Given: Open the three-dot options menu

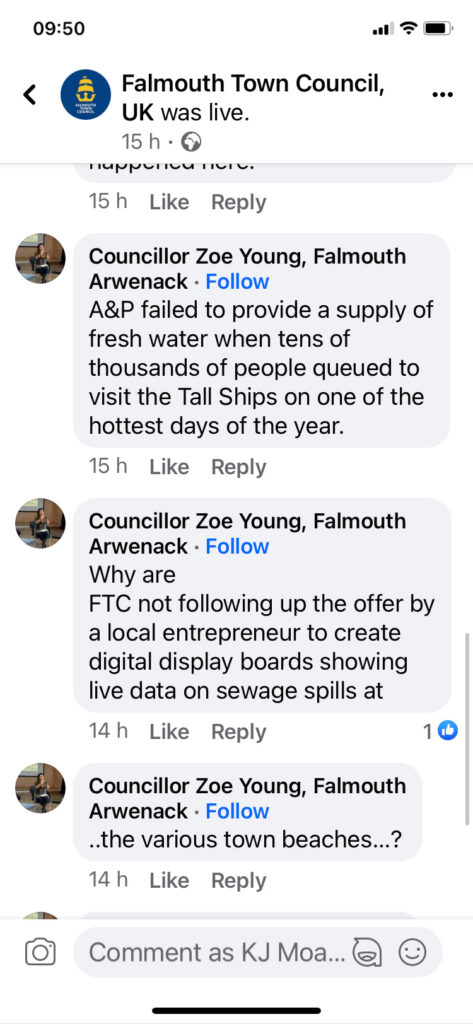Looking at the screenshot, I should pos(443,95).
